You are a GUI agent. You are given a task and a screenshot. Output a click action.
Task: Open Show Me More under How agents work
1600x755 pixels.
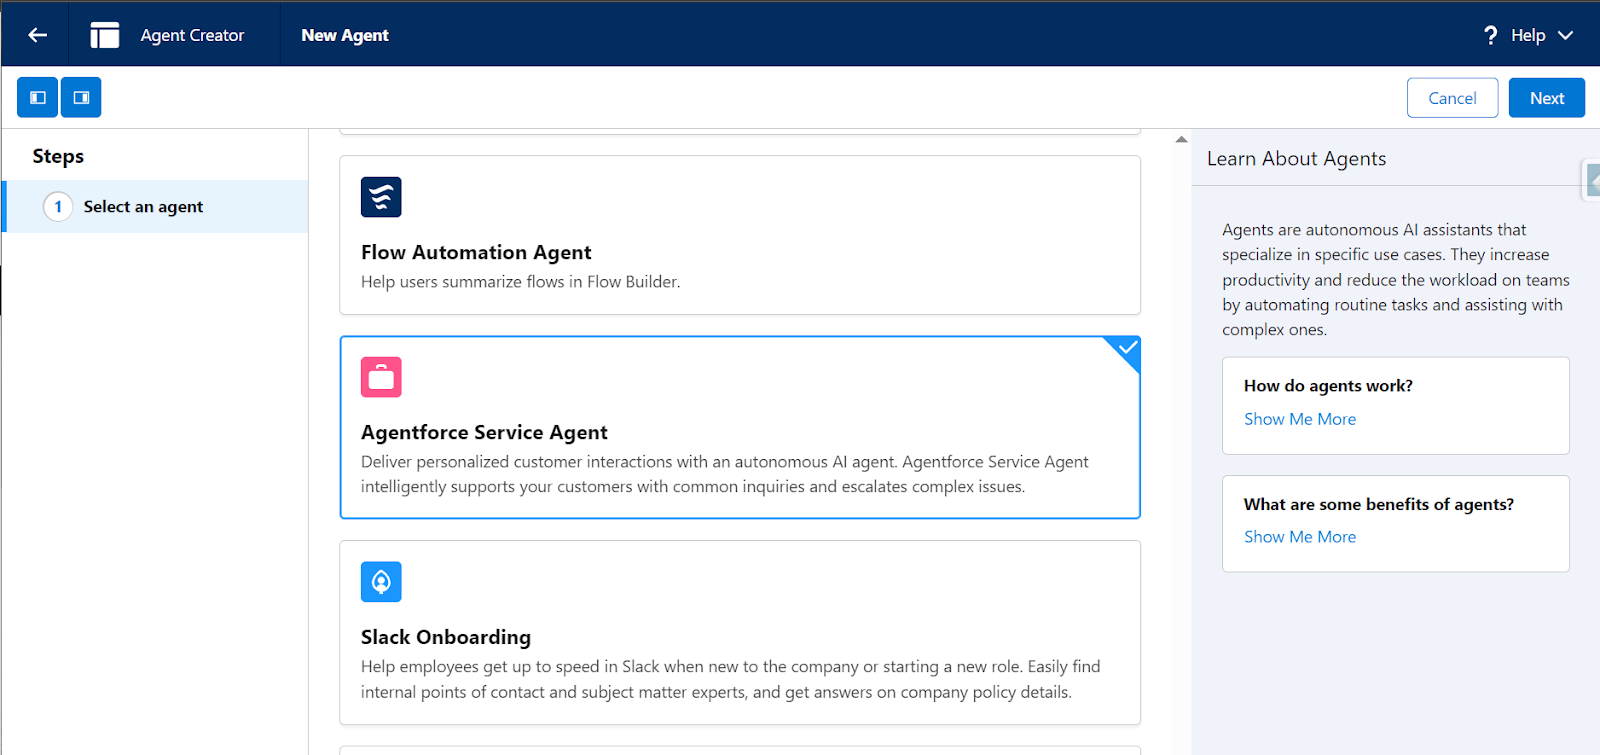(1299, 419)
